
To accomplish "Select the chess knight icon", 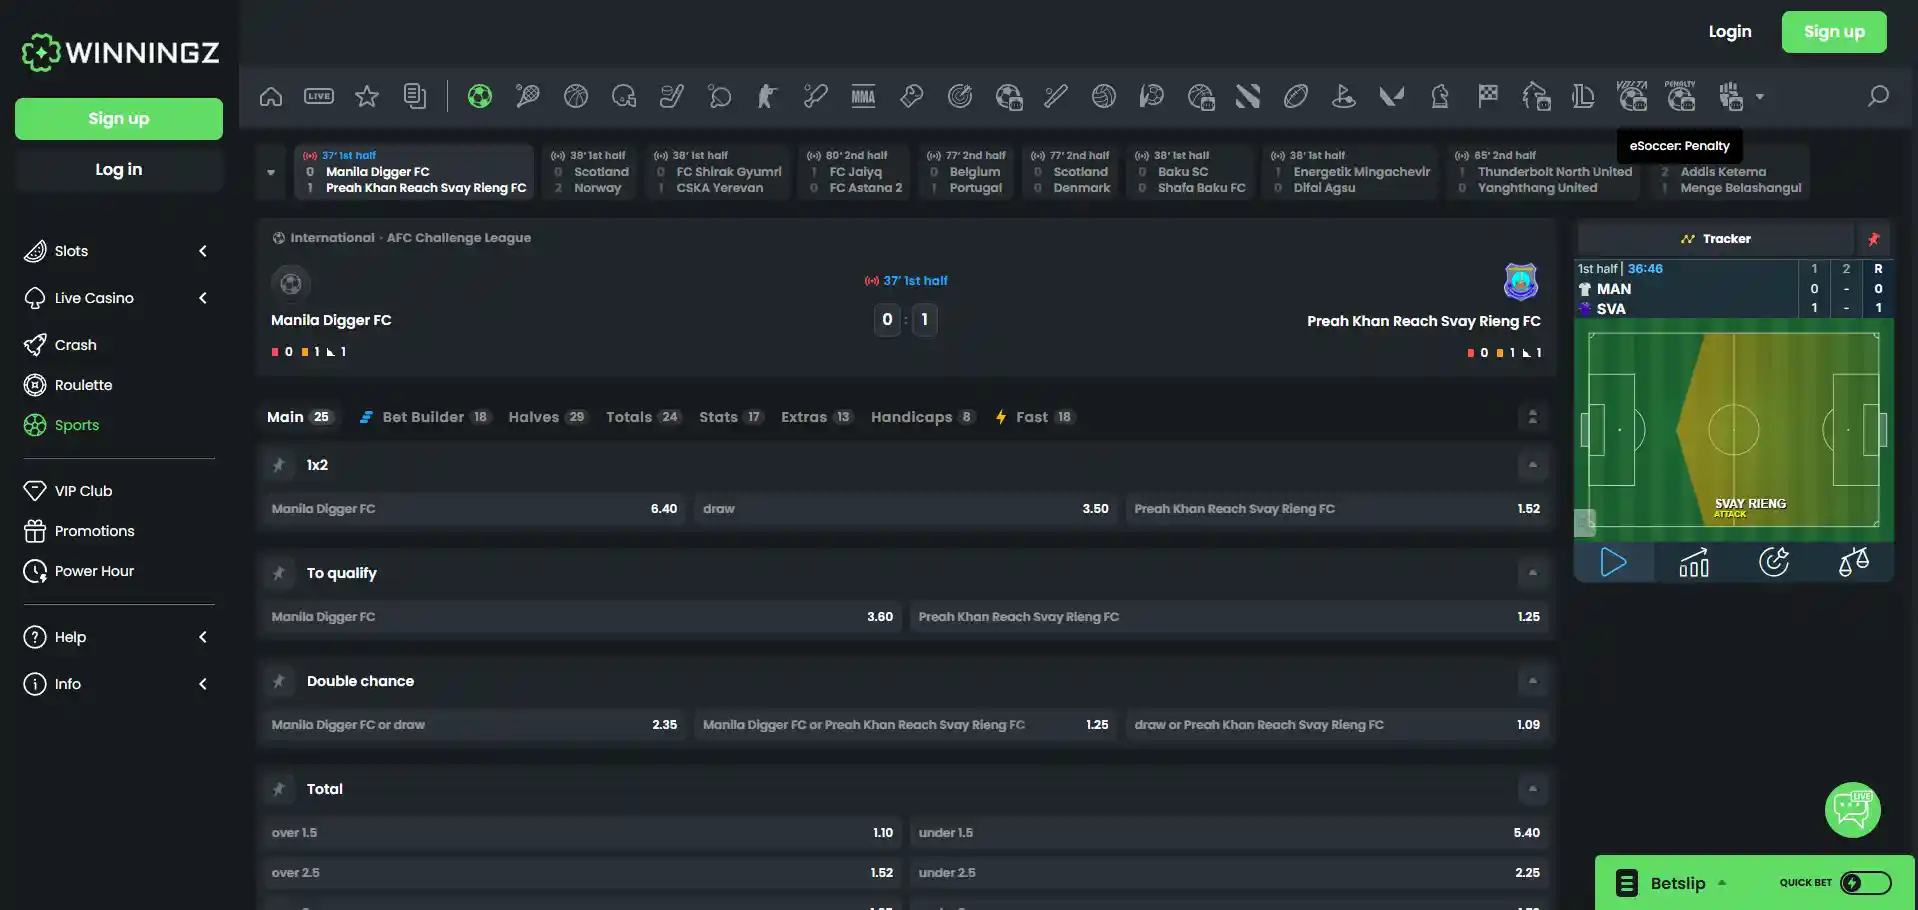I will click(1440, 96).
